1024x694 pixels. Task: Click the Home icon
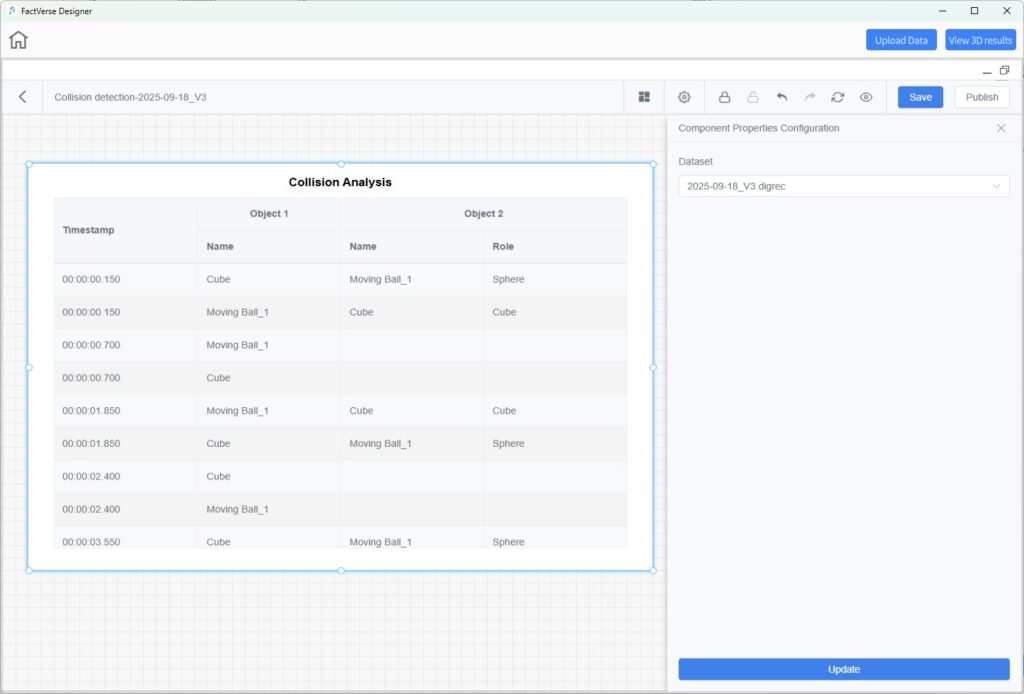[18, 40]
